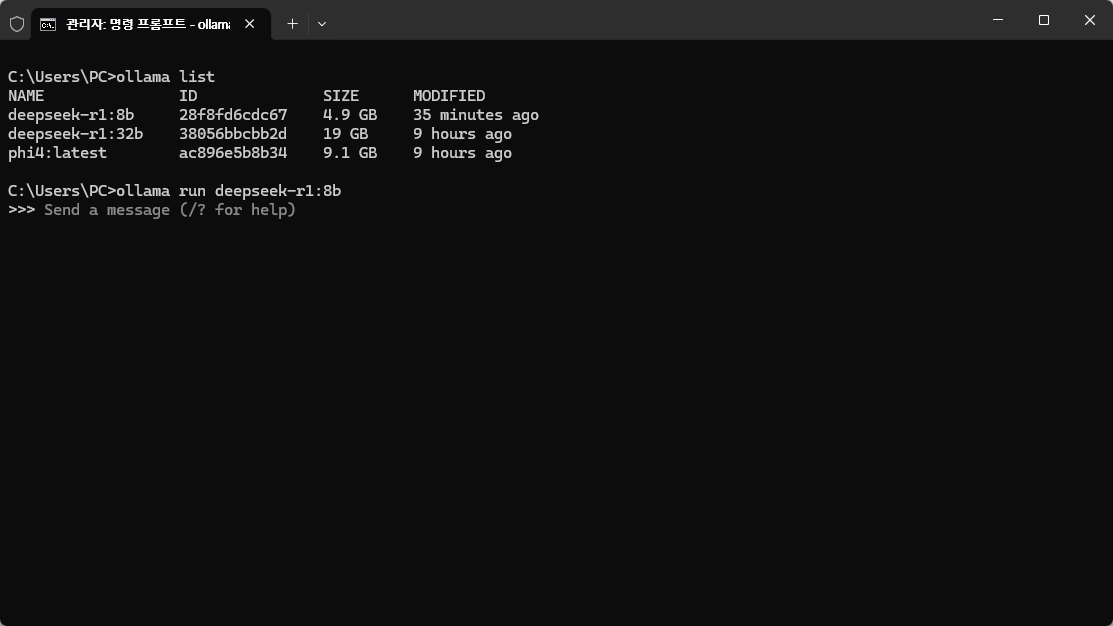Click the ID ac896e5b8b34

coord(233,153)
